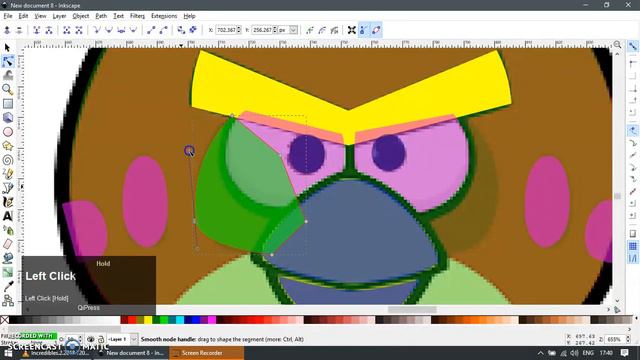Select the Node edit tool
Viewport: 640px width, 360px height.
(7, 62)
